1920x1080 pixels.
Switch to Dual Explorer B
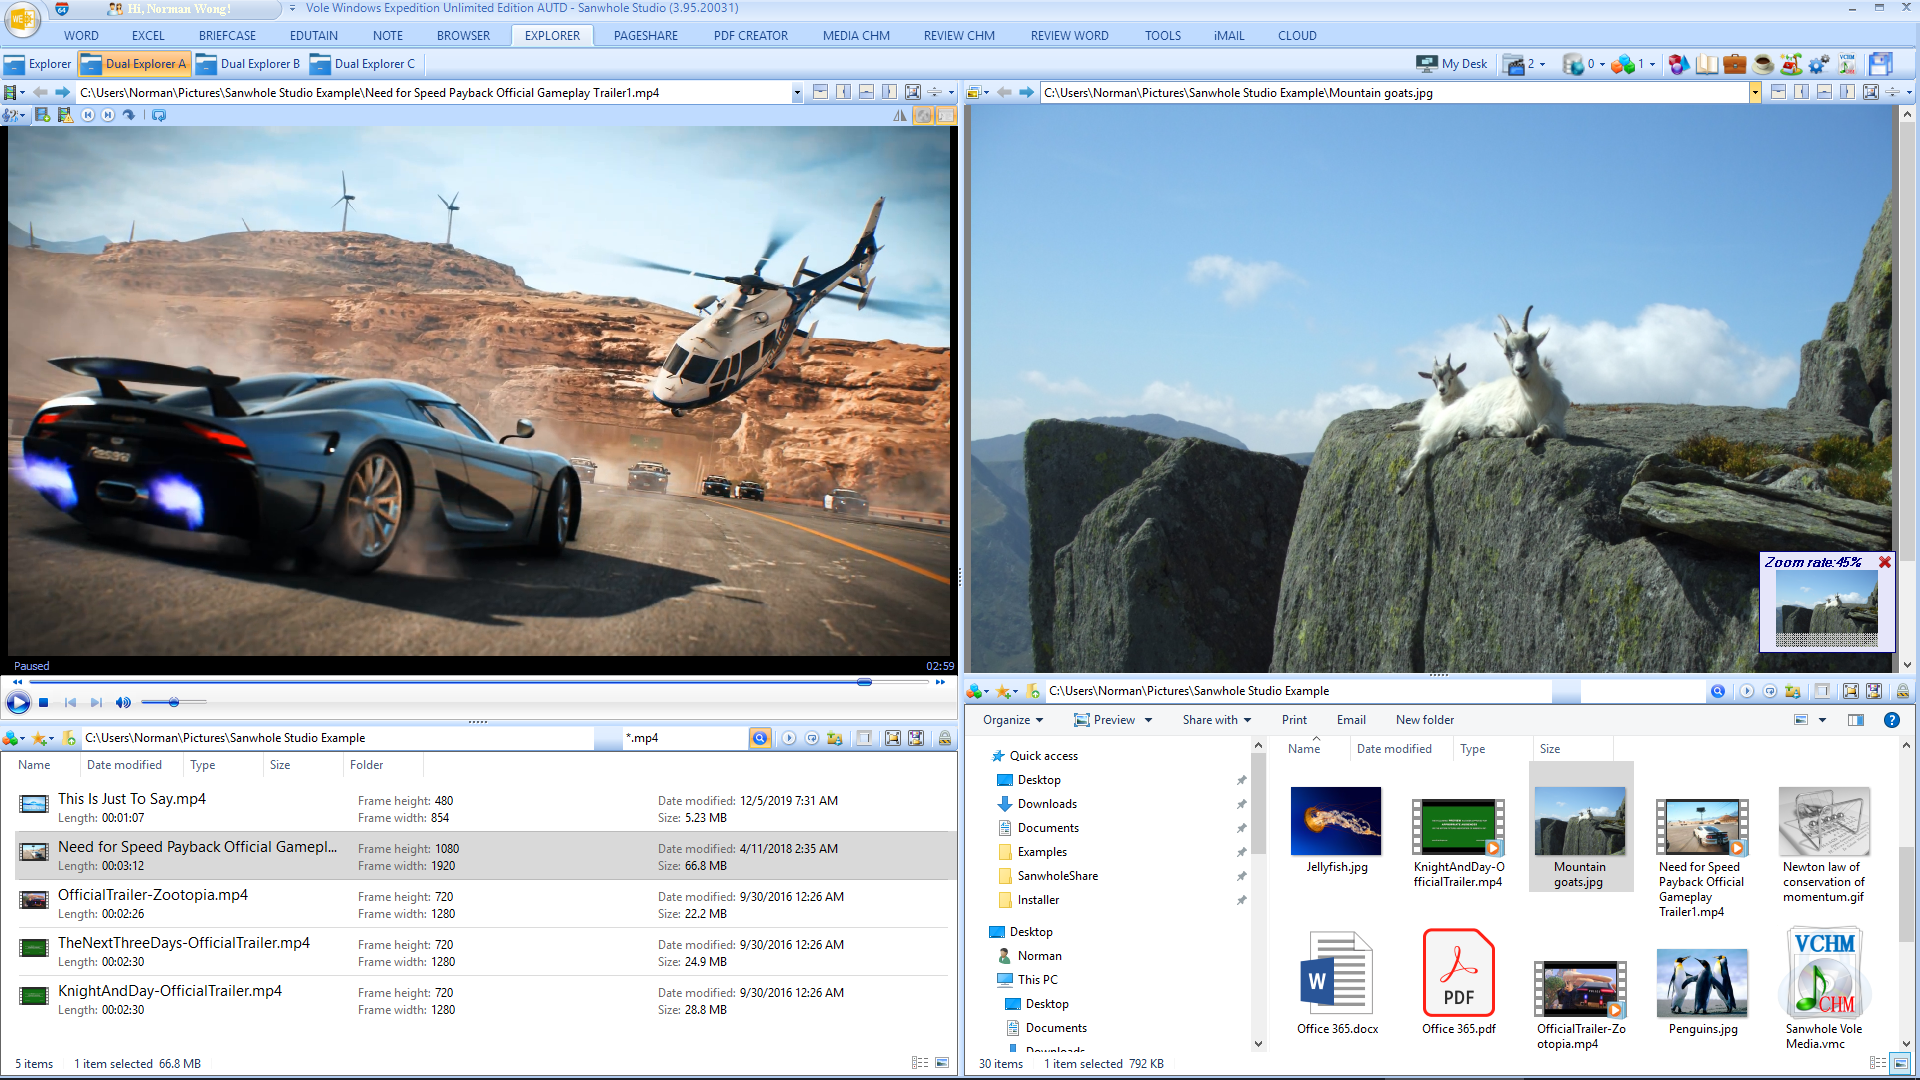click(249, 64)
